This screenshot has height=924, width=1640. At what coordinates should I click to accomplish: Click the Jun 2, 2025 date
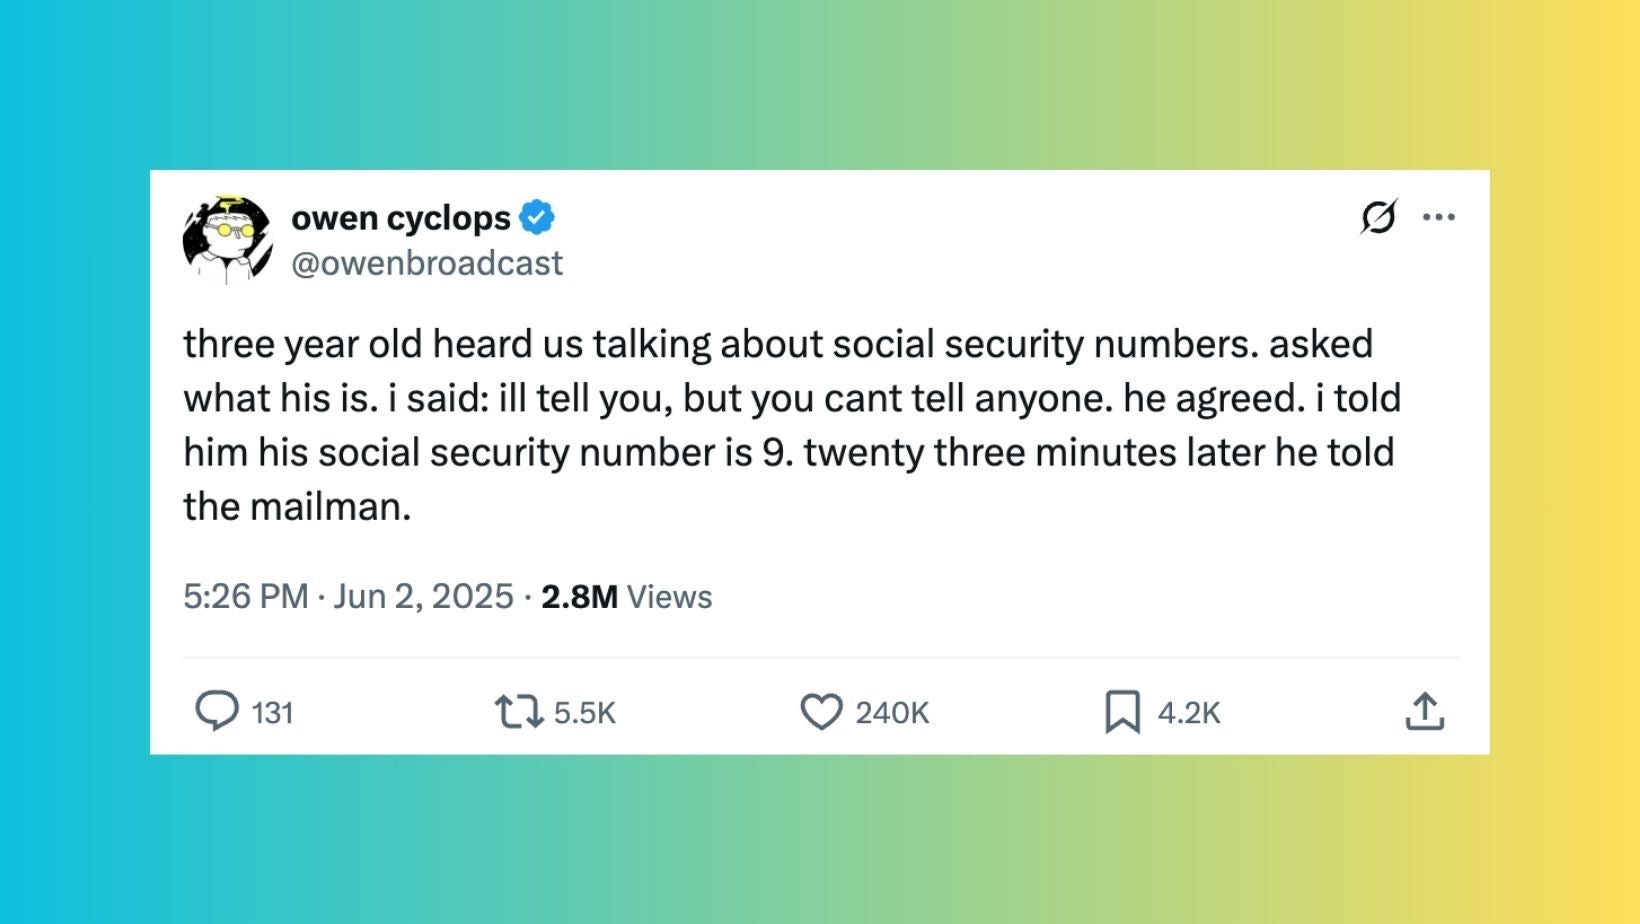point(423,596)
